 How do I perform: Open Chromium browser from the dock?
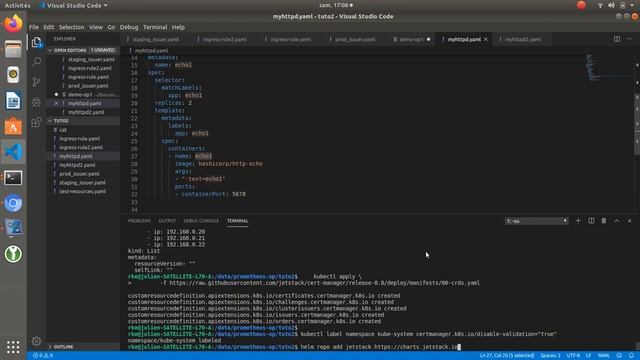(13, 203)
